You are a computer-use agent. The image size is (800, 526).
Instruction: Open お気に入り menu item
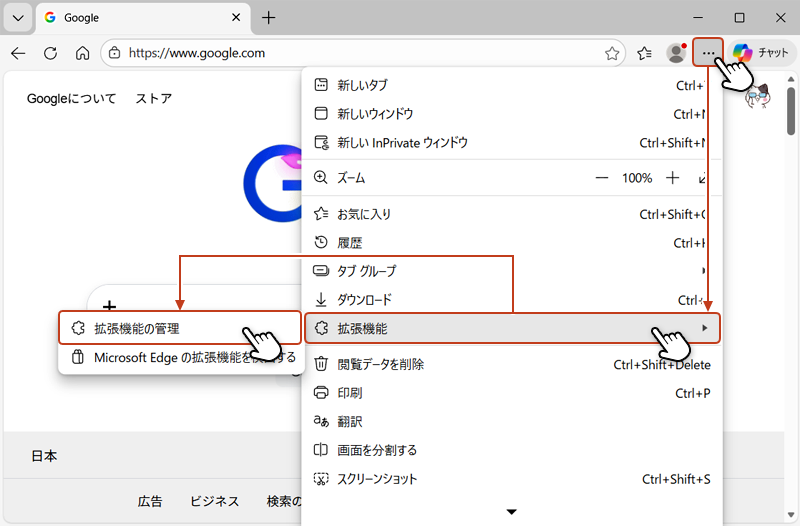click(512, 214)
